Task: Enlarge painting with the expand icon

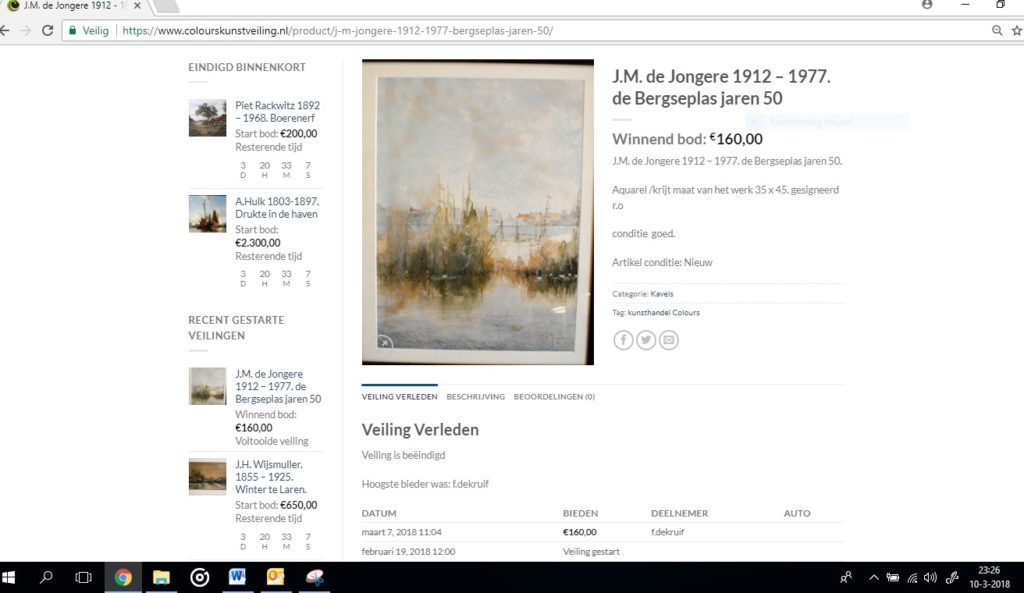Action: coord(385,342)
